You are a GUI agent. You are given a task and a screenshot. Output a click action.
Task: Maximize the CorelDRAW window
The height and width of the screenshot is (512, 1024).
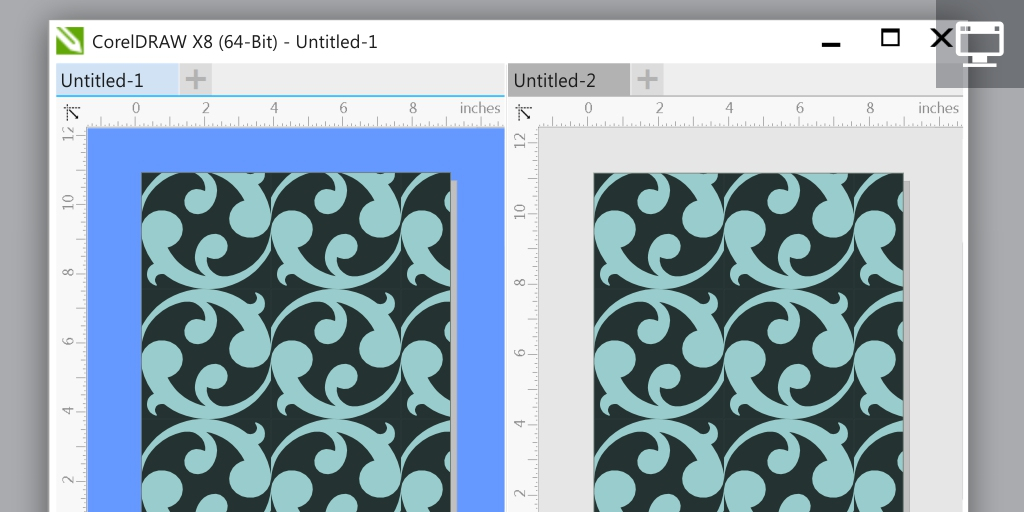(889, 39)
